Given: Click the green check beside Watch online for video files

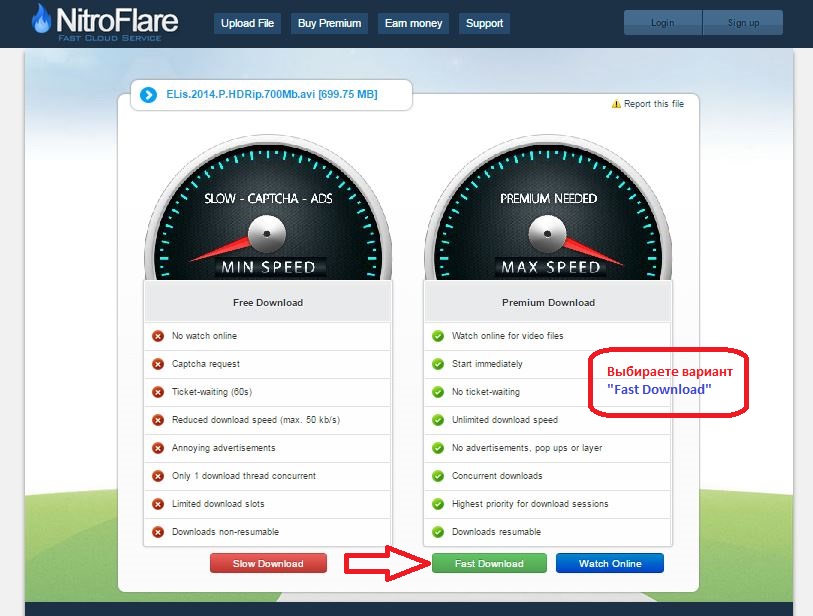Looking at the screenshot, I should [438, 336].
